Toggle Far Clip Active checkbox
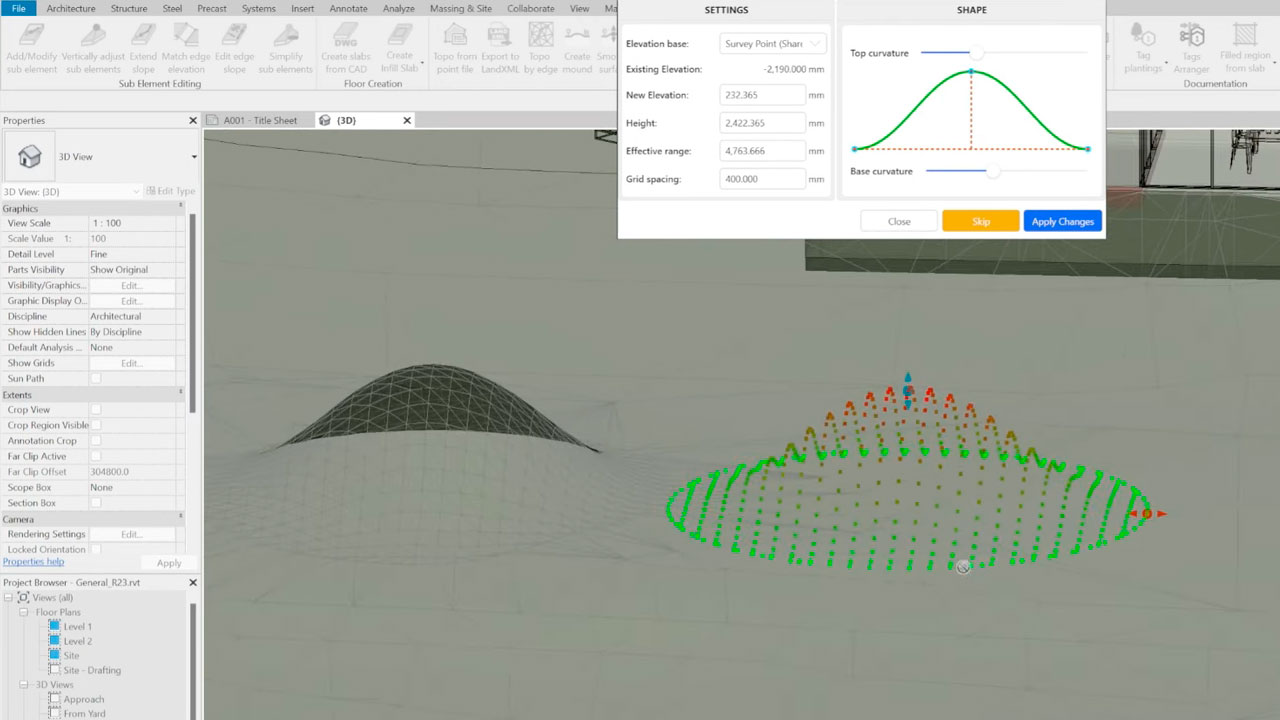 (x=96, y=456)
